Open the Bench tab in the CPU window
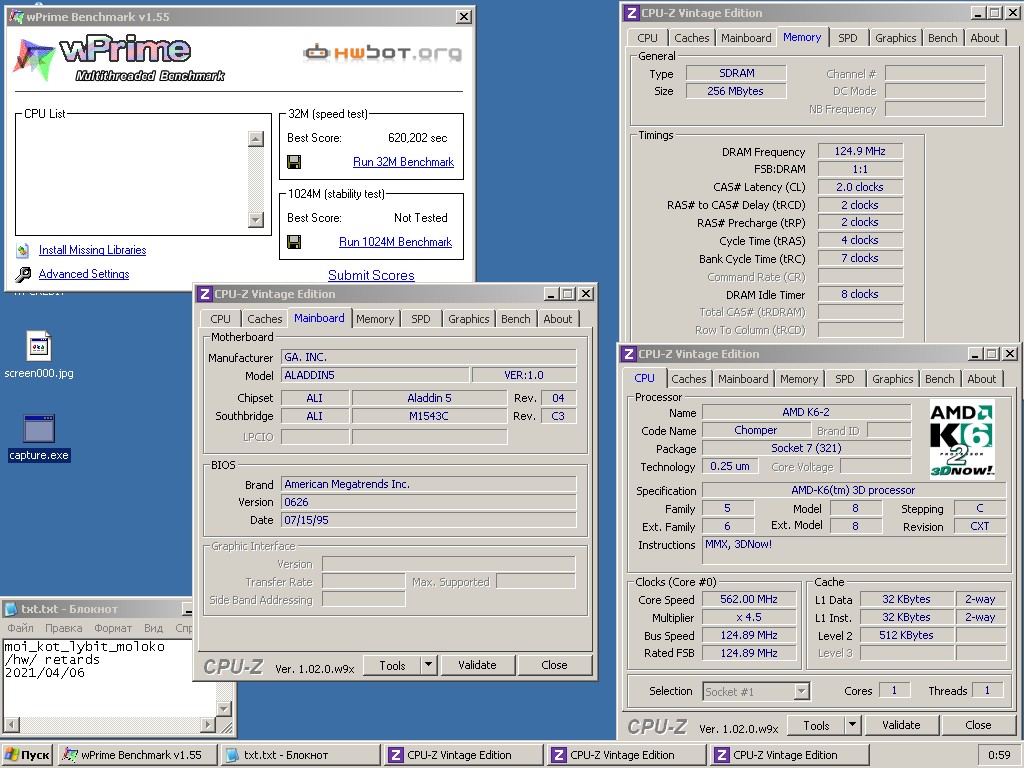Screen dimensions: 1024x768 (x=939, y=379)
